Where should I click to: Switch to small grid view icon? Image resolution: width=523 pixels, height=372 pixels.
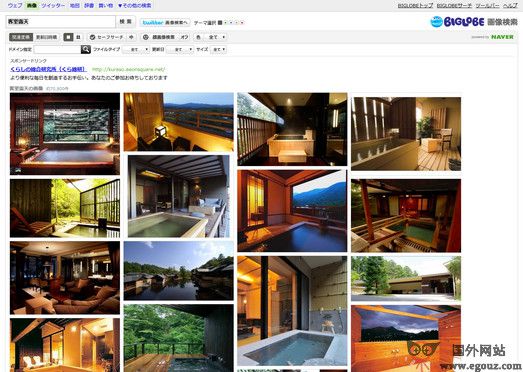pos(78,37)
